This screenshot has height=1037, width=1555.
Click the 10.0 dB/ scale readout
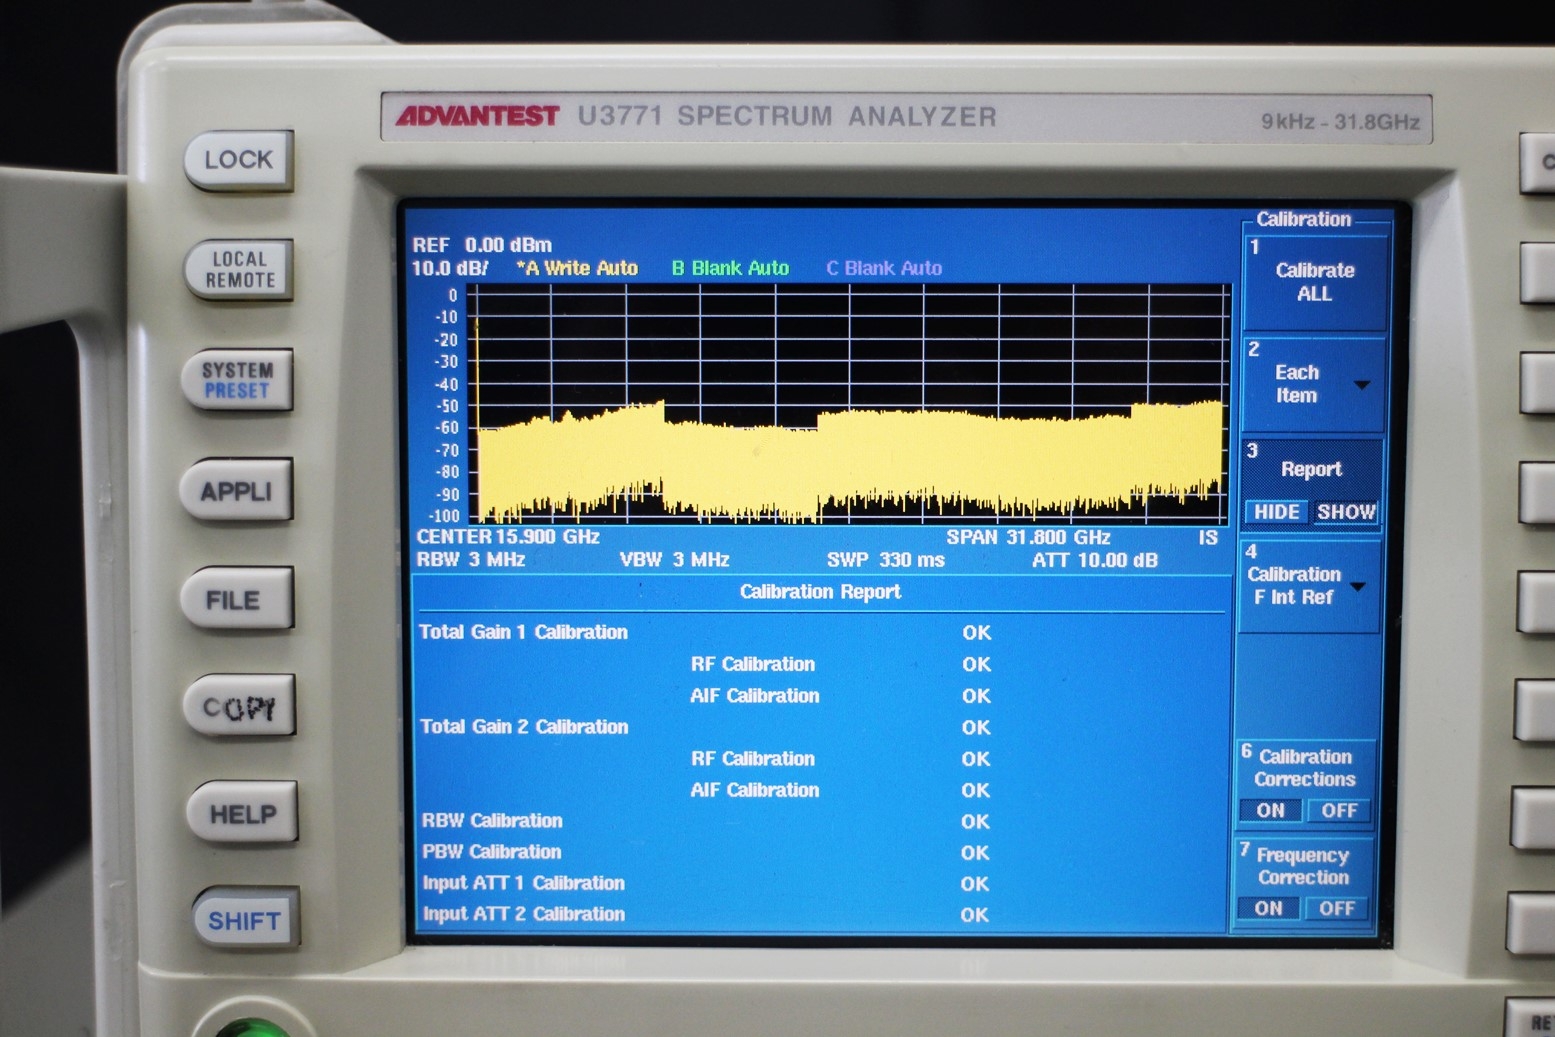[449, 268]
